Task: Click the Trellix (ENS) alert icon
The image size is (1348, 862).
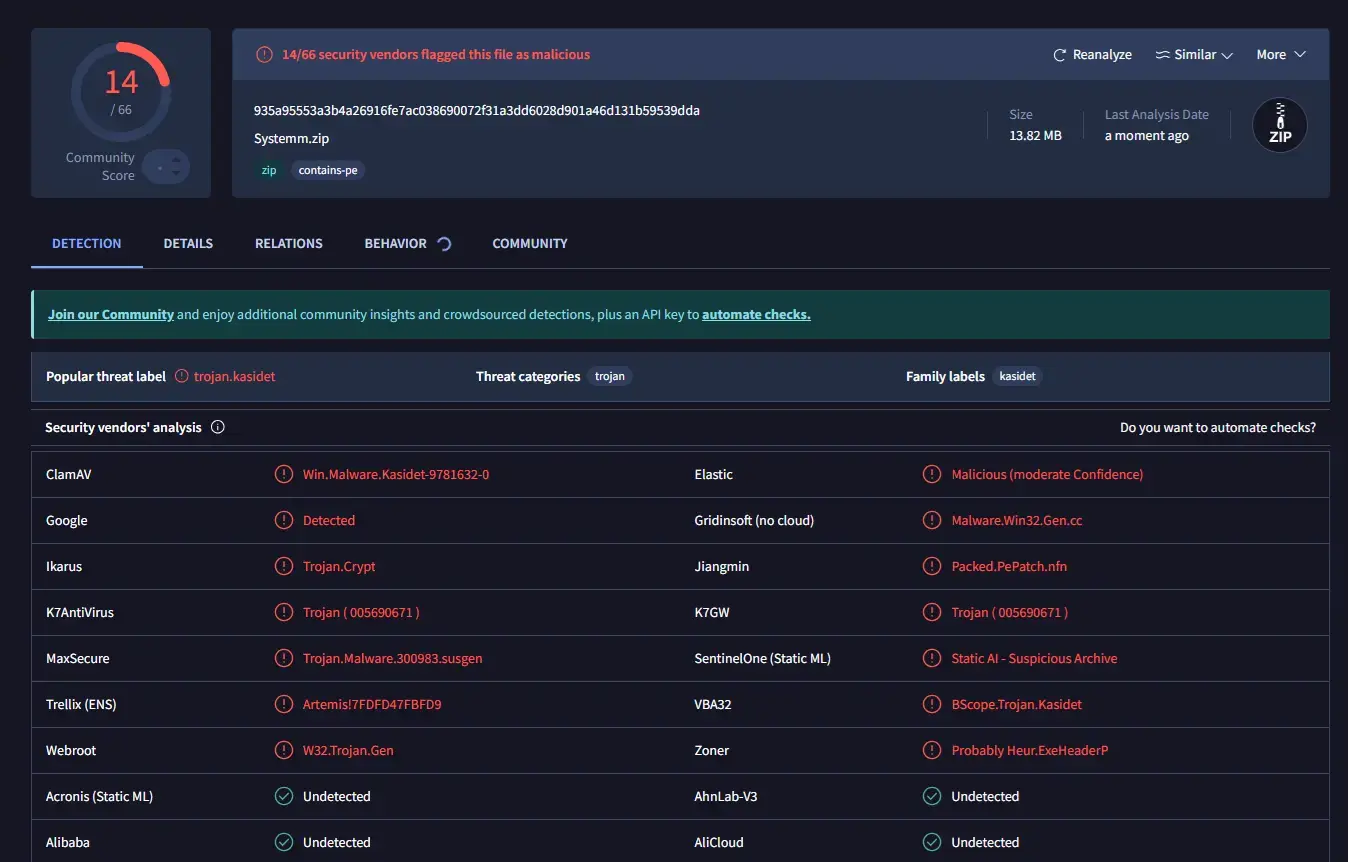Action: [x=284, y=704]
